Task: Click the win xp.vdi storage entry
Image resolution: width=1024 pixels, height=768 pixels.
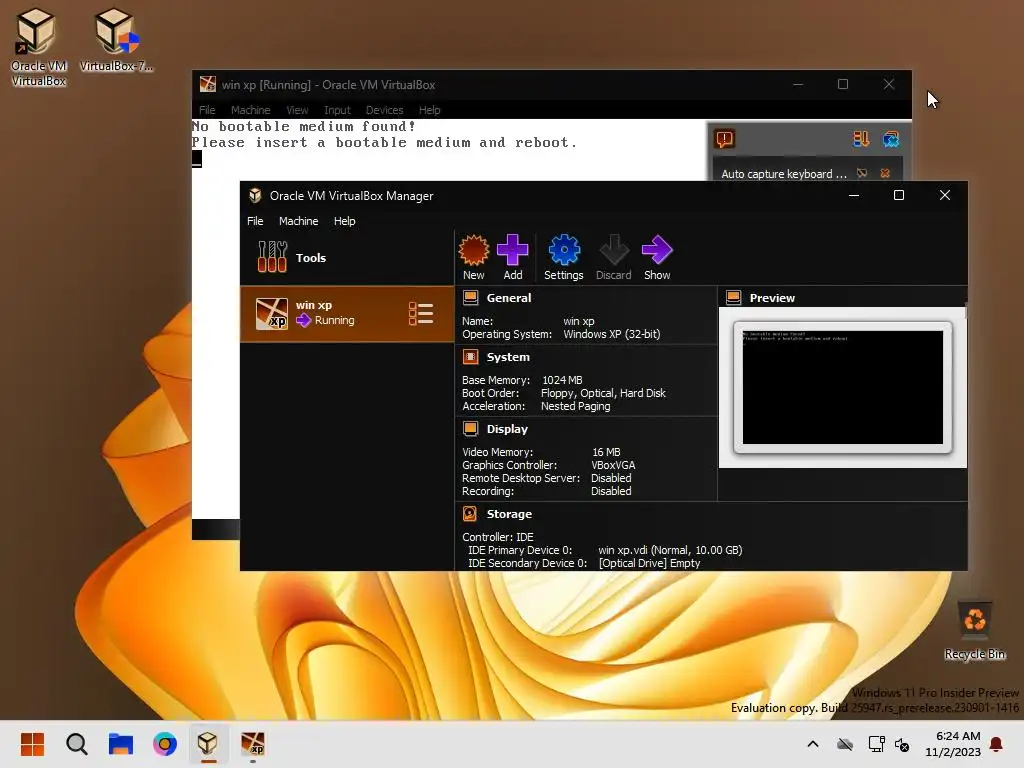Action: [x=670, y=550]
